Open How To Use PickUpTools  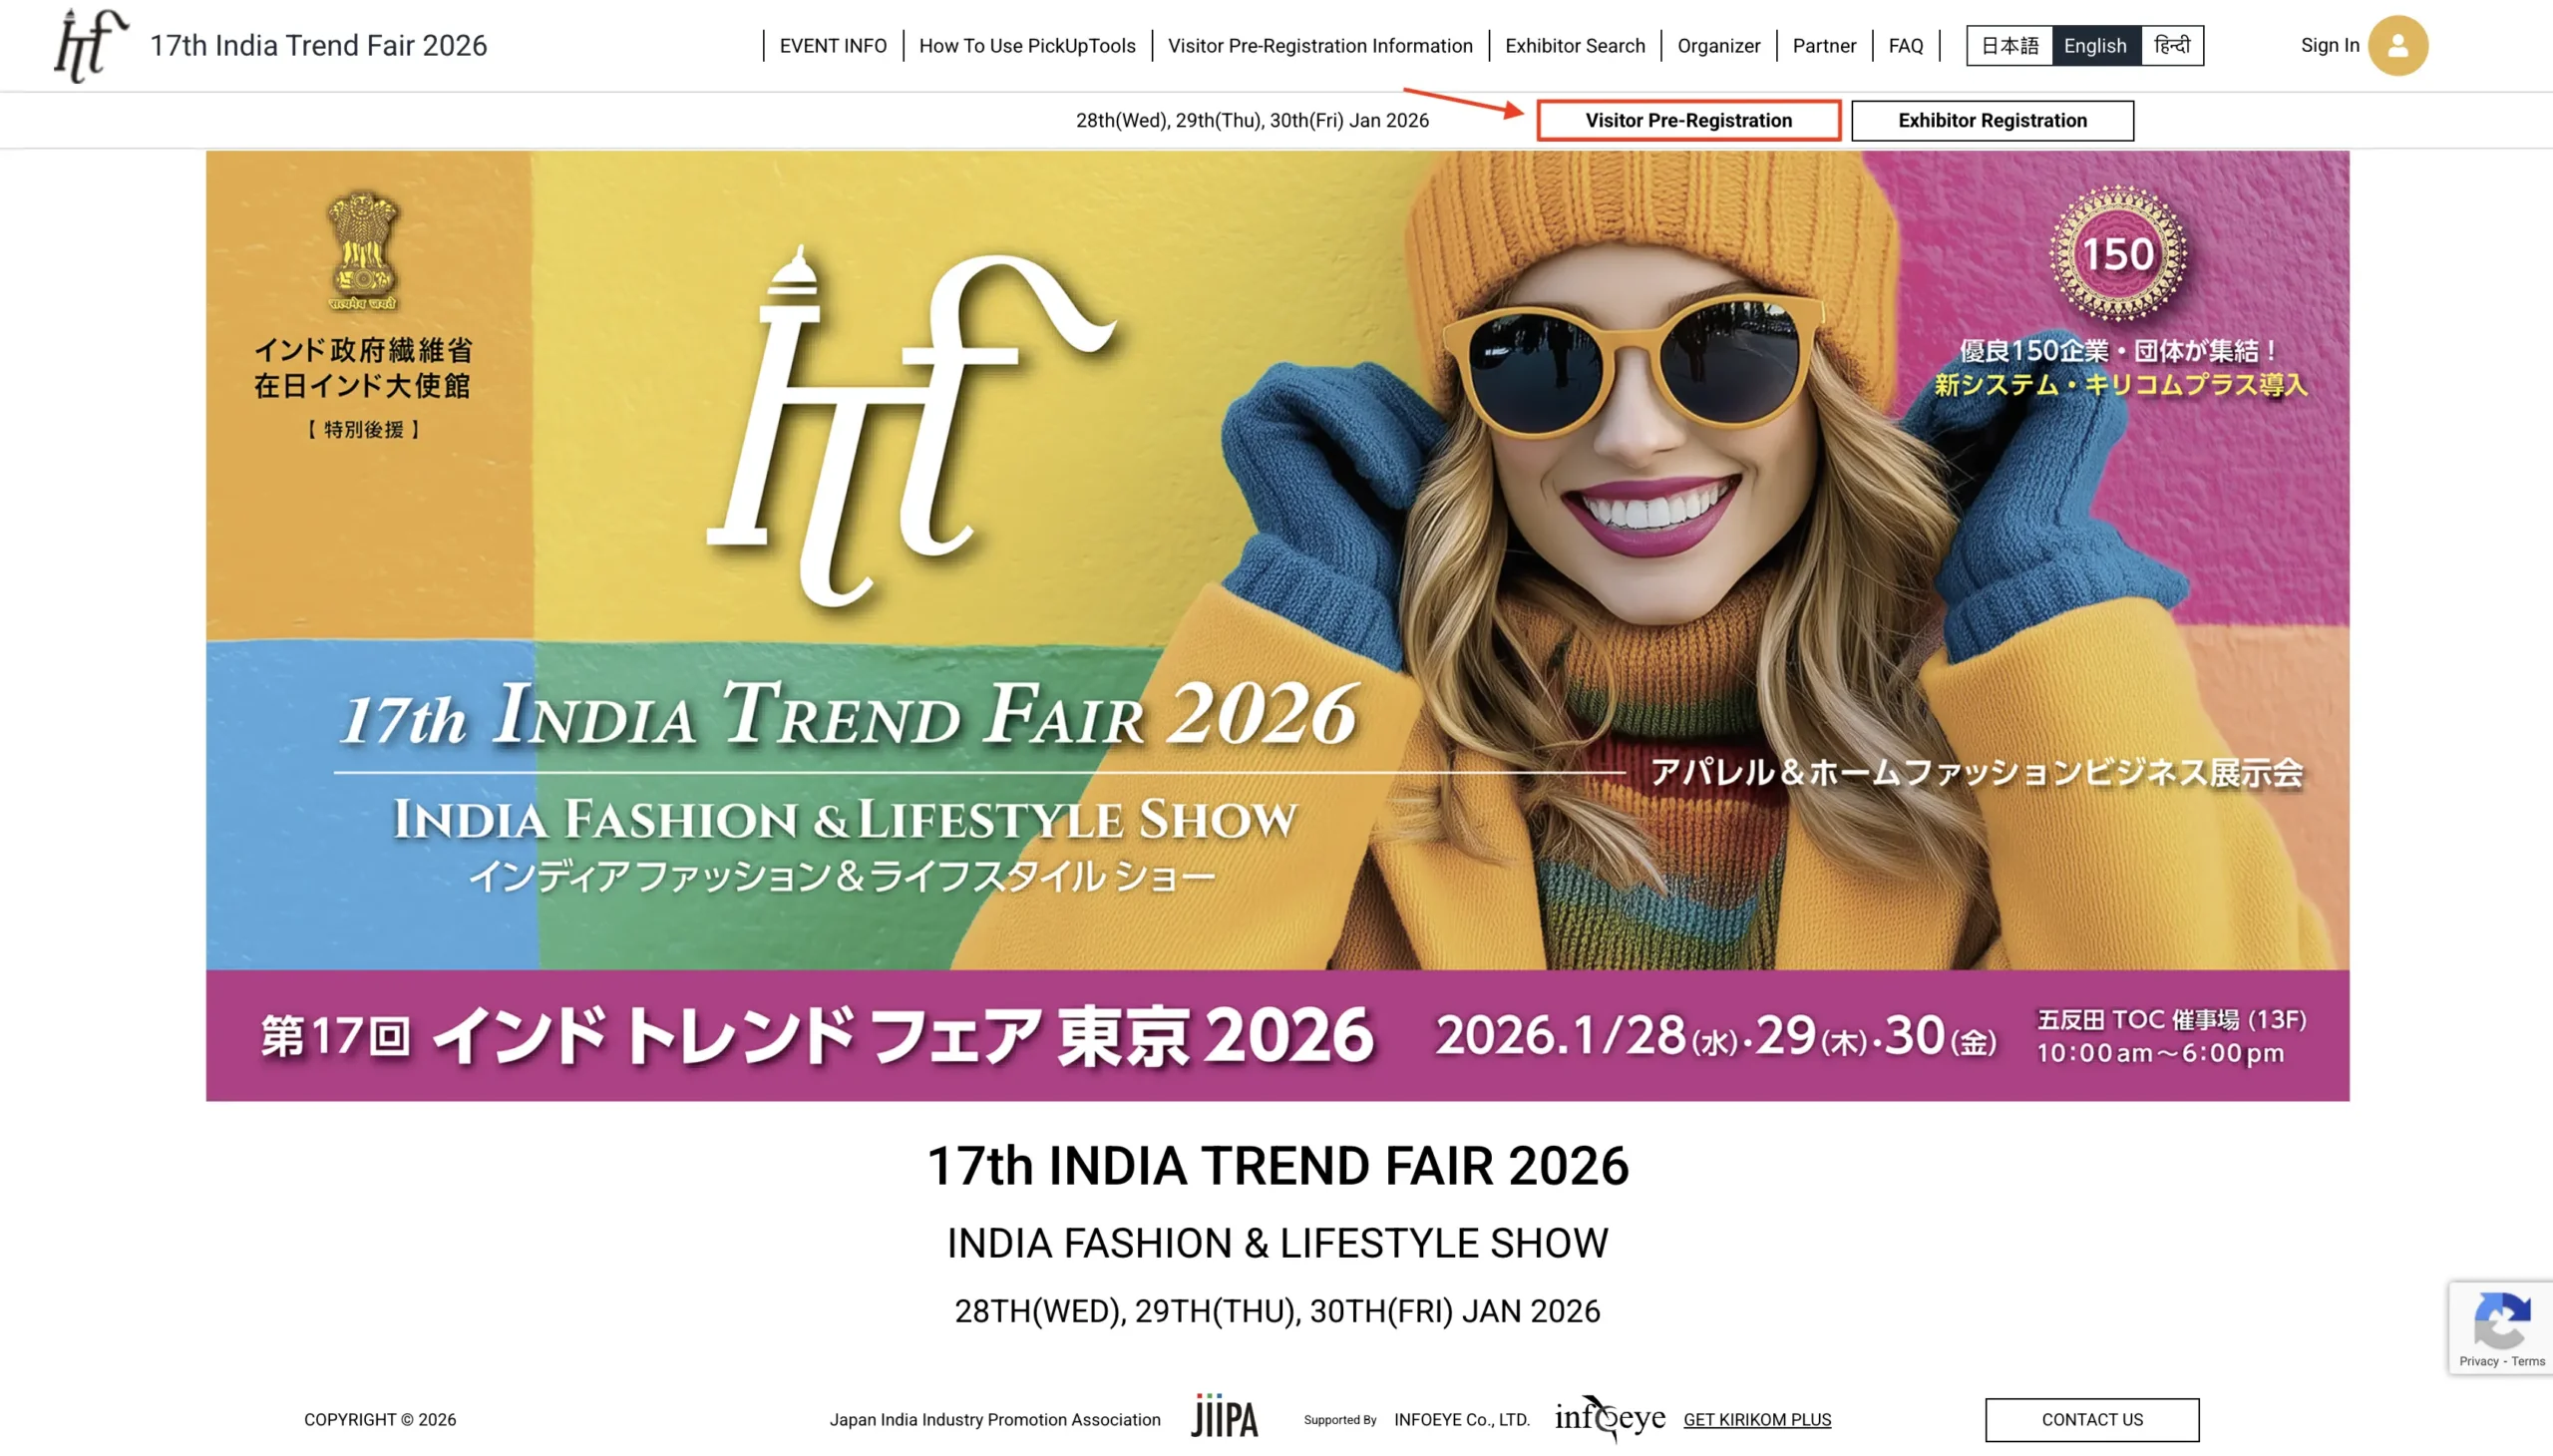tap(1027, 45)
